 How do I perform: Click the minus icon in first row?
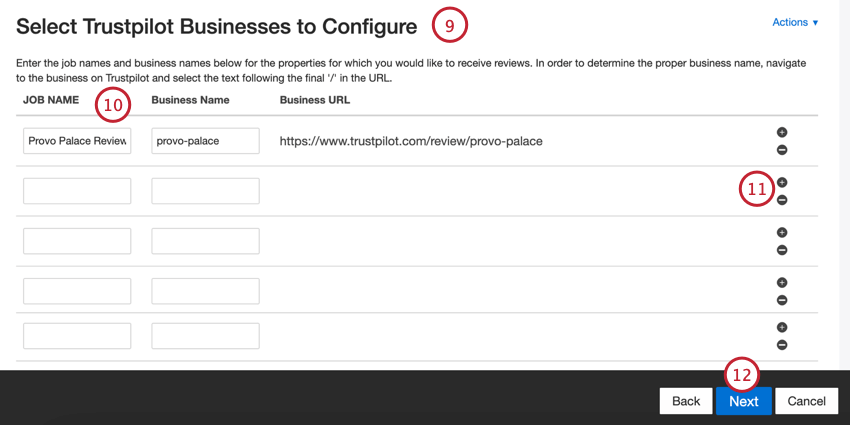782,150
